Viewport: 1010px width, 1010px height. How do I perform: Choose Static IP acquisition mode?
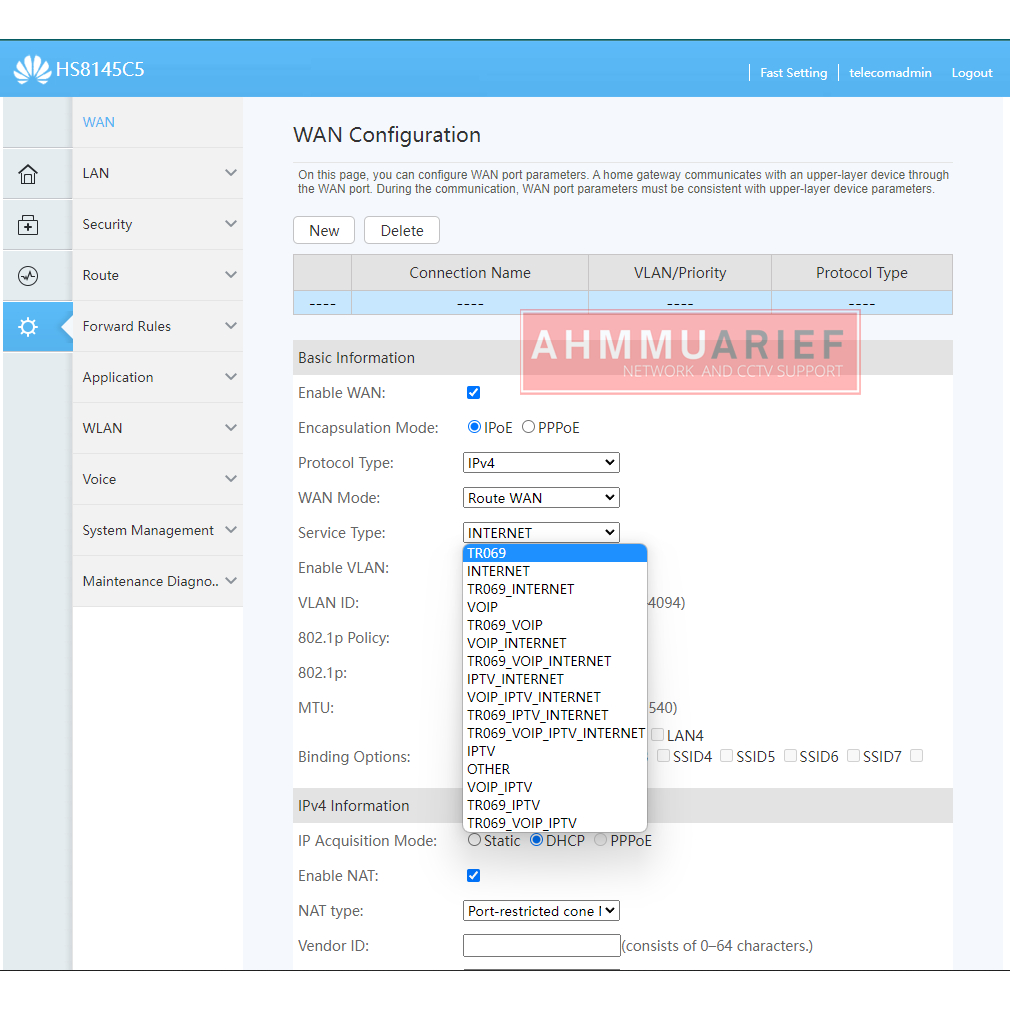pyautogui.click(x=474, y=840)
